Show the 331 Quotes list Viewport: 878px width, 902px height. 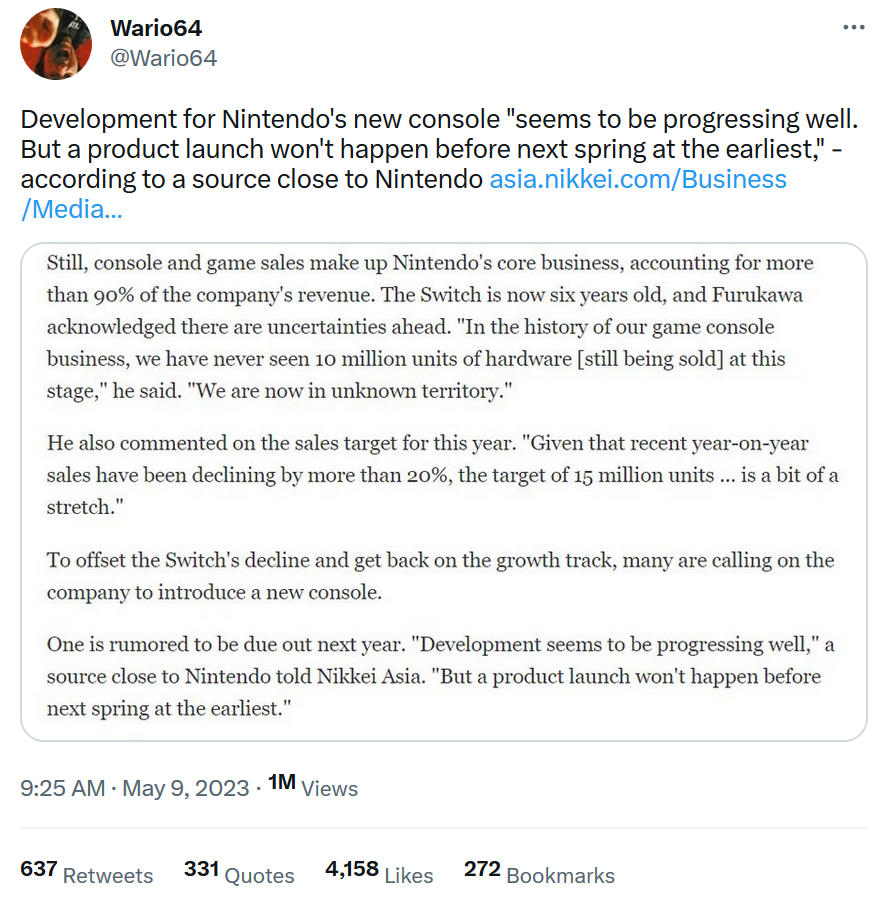[239, 873]
